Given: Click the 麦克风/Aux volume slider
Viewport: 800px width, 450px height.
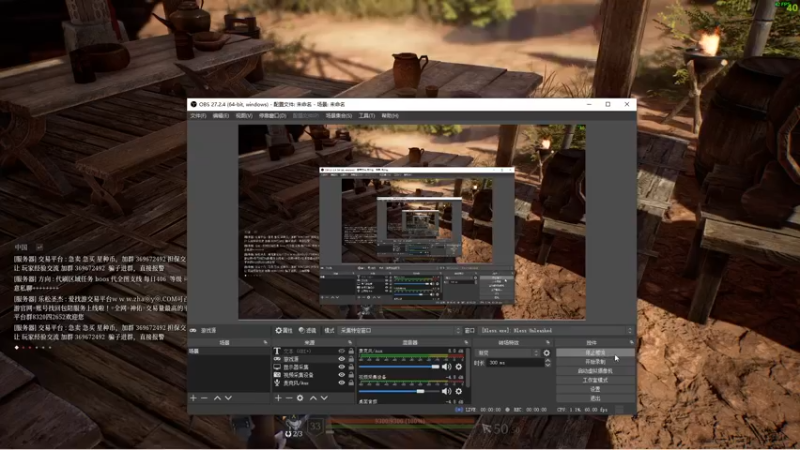Looking at the screenshot, I should (x=398, y=367).
